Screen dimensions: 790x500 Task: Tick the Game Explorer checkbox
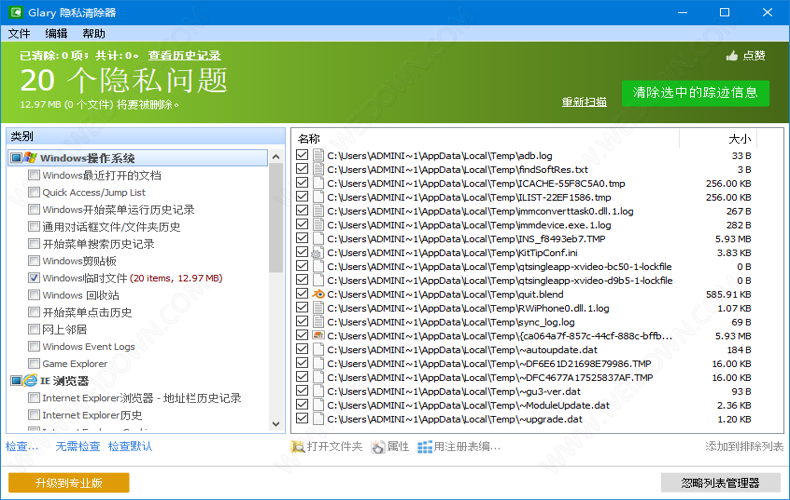tap(34, 363)
